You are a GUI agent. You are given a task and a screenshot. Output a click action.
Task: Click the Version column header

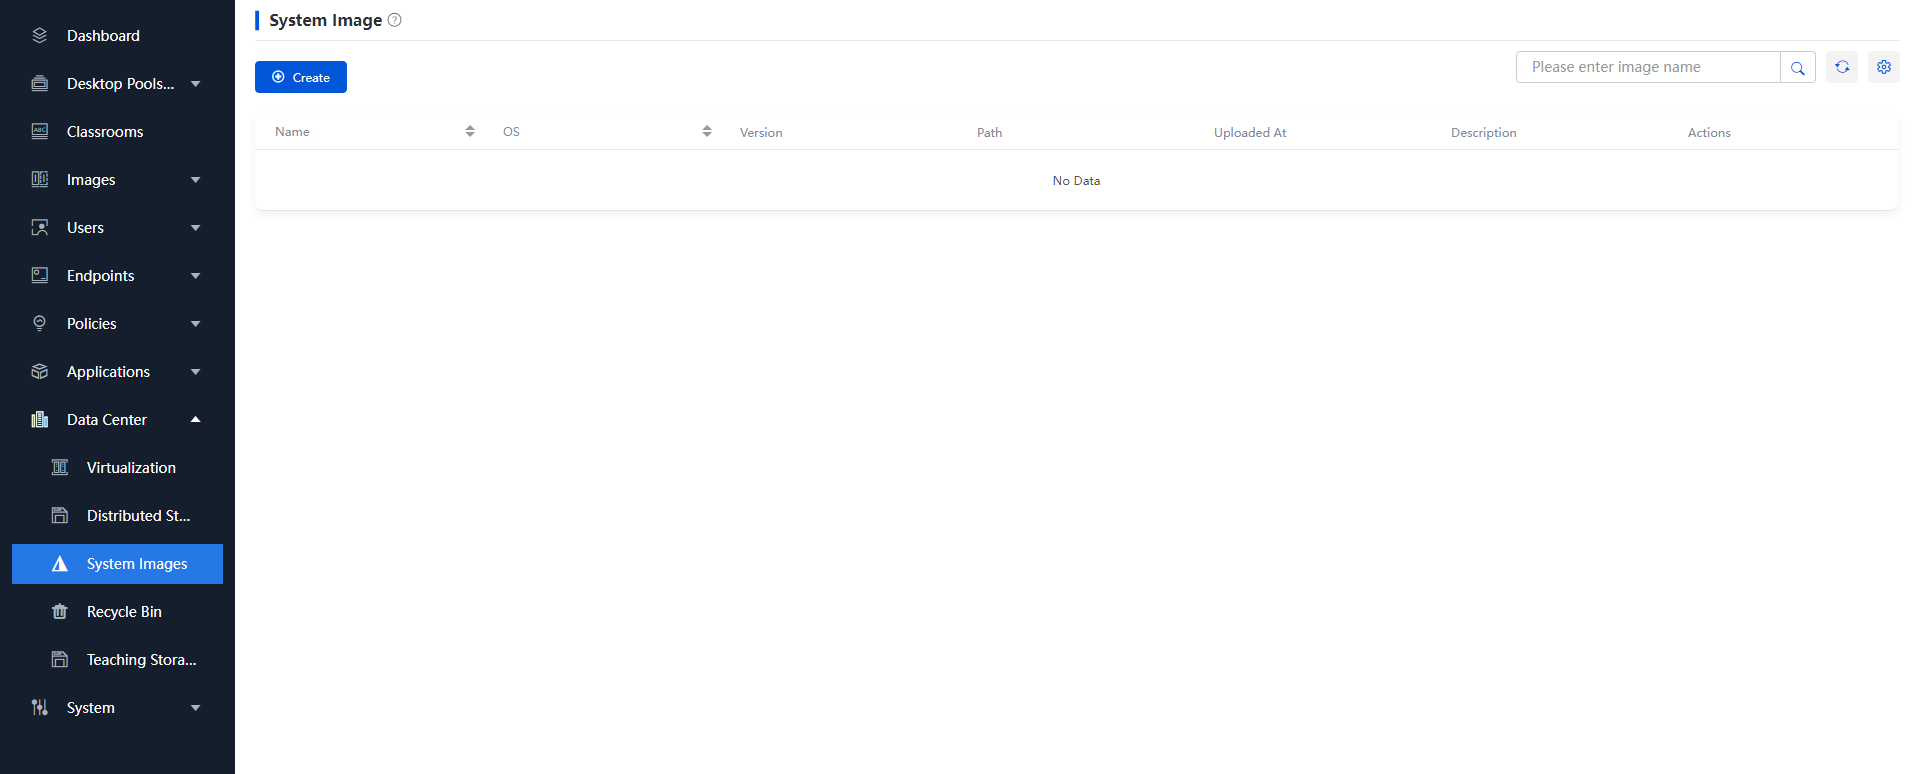[x=761, y=133]
